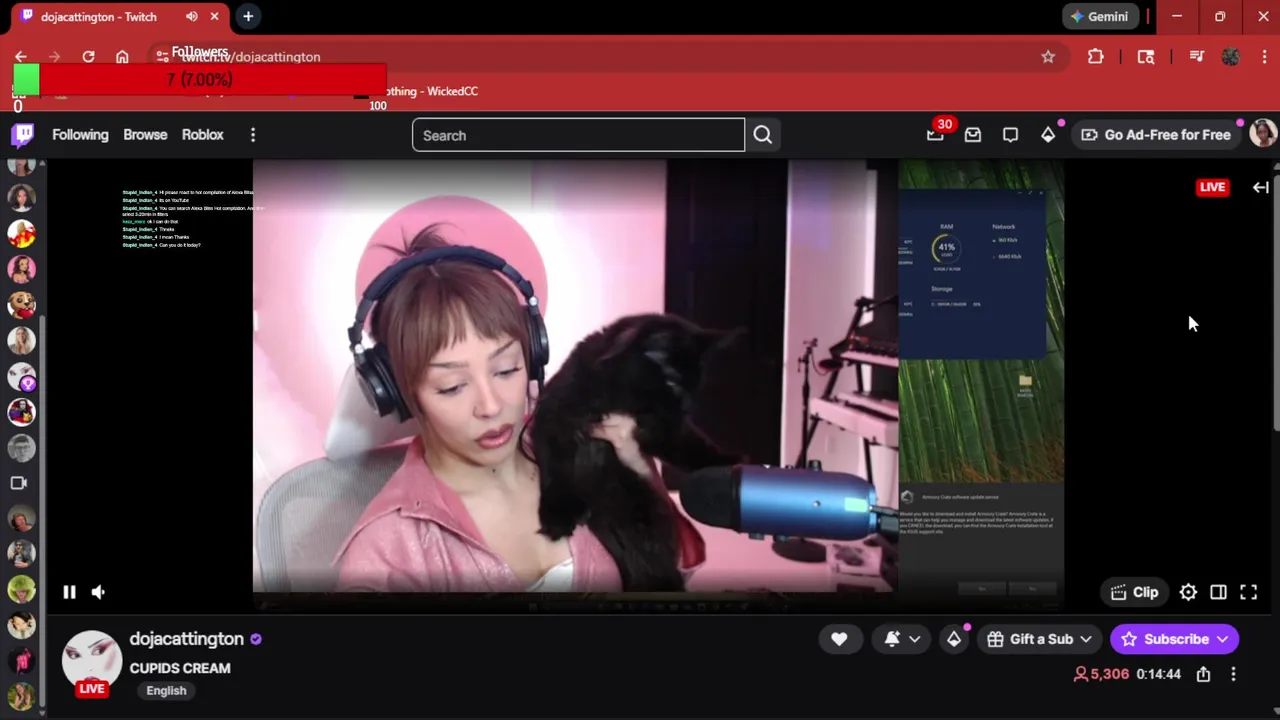Bookmark this page with star icon
Screen dimensions: 1280x720
tap(1048, 57)
